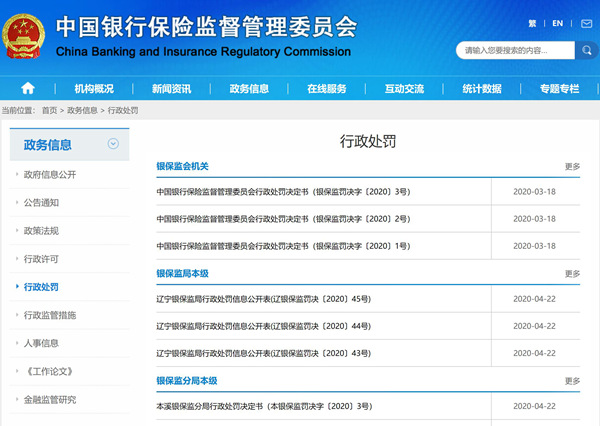Select 人事信息 in sidebar

[41, 343]
